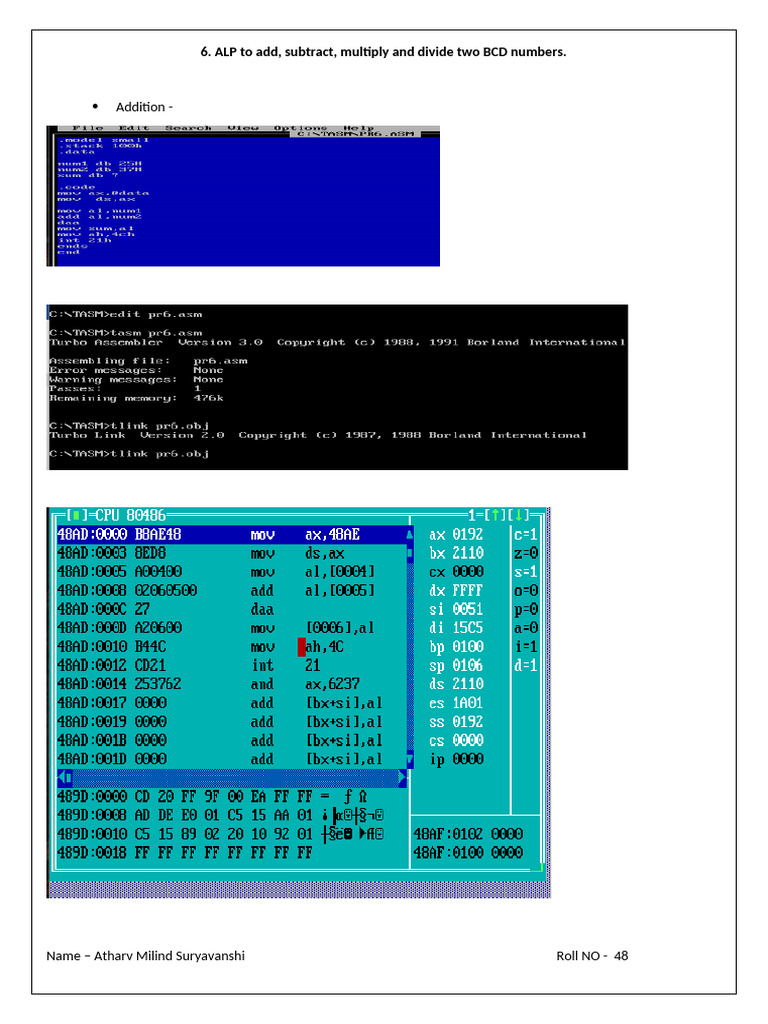Viewport: 768px width, 1024px height.
Task: Click memory dump row 489D:0008
Action: coord(221,816)
